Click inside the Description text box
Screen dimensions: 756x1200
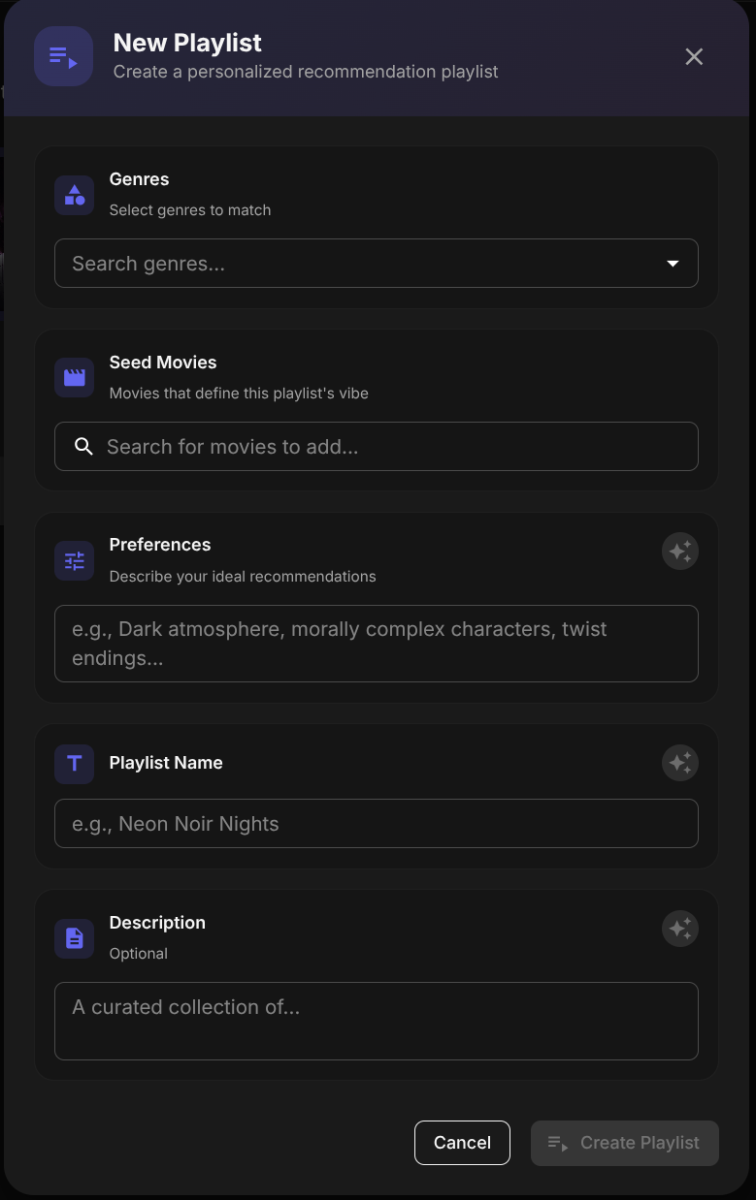tap(376, 1020)
